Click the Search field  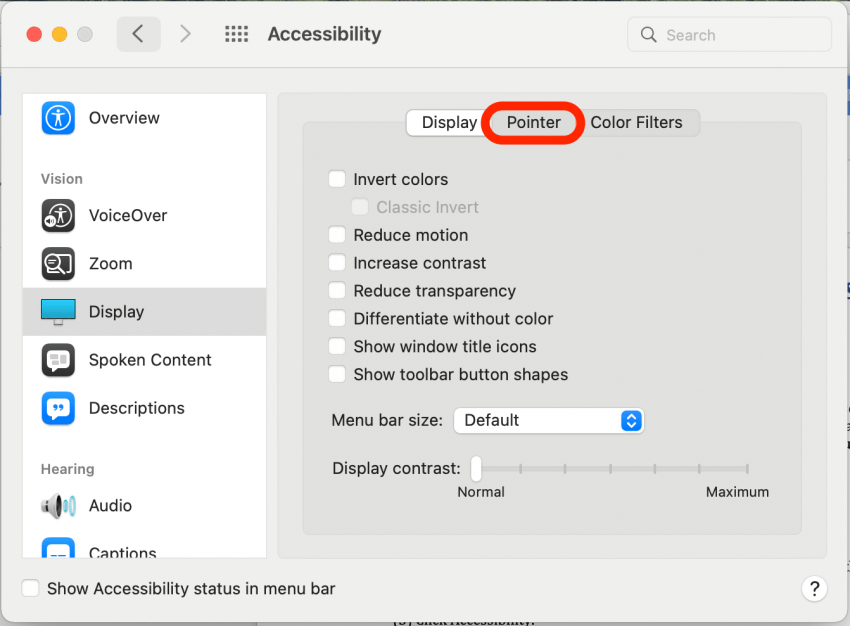point(729,35)
